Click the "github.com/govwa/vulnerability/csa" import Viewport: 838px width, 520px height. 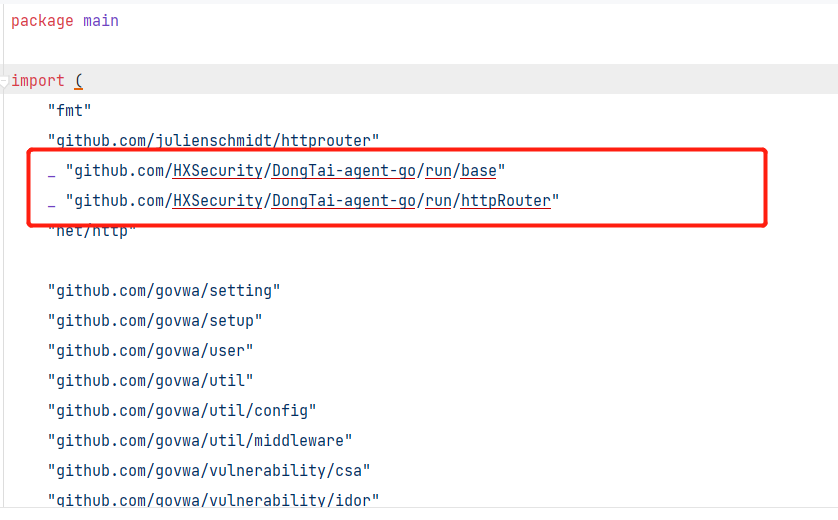[209, 470]
